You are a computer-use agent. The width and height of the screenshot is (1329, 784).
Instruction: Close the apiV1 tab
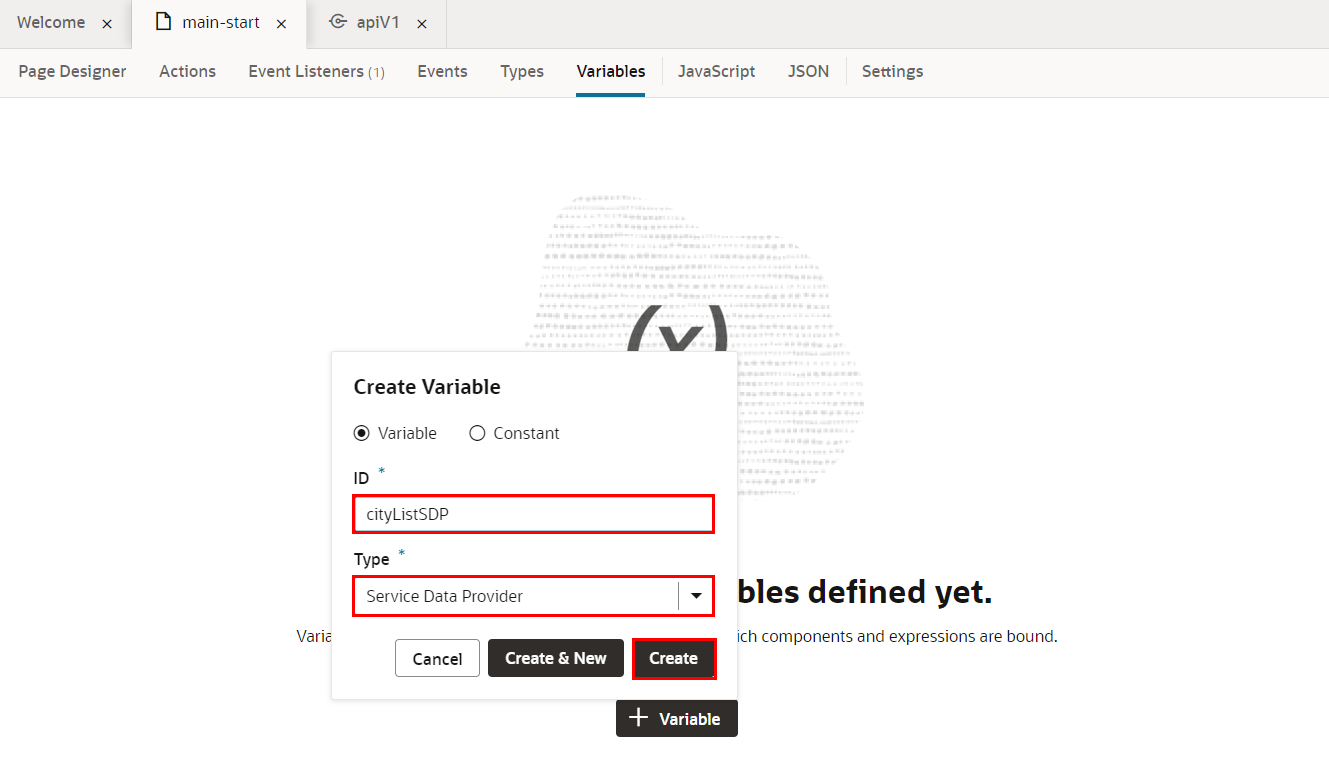[x=422, y=24]
